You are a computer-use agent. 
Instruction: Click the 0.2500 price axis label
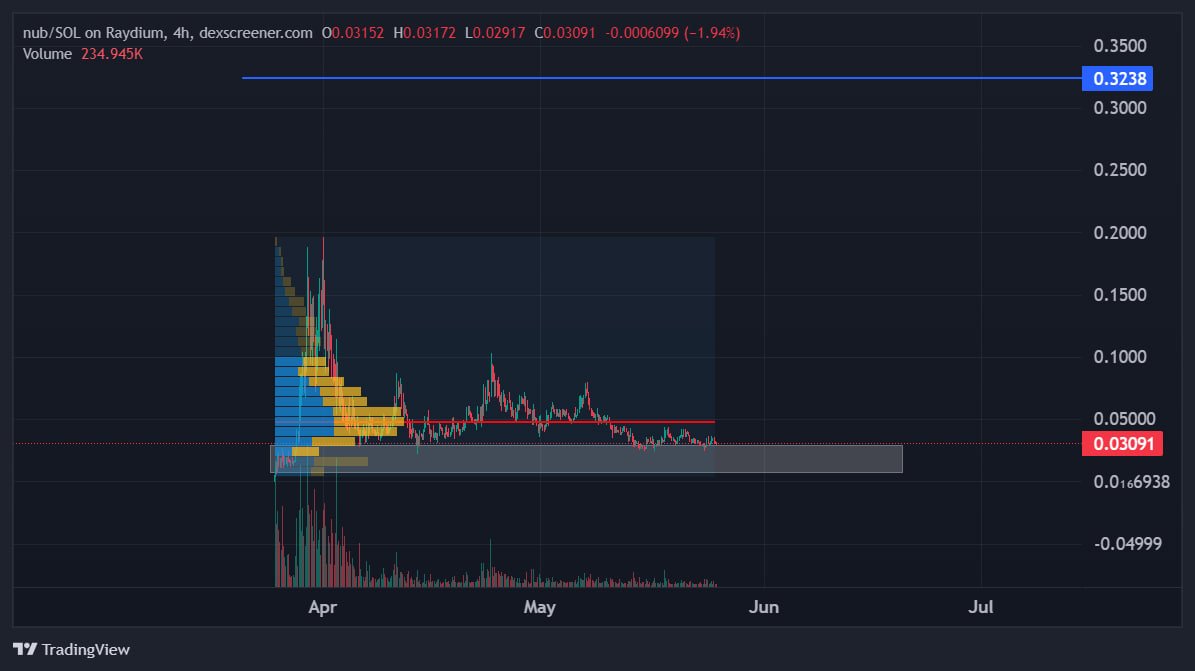[x=1120, y=170]
